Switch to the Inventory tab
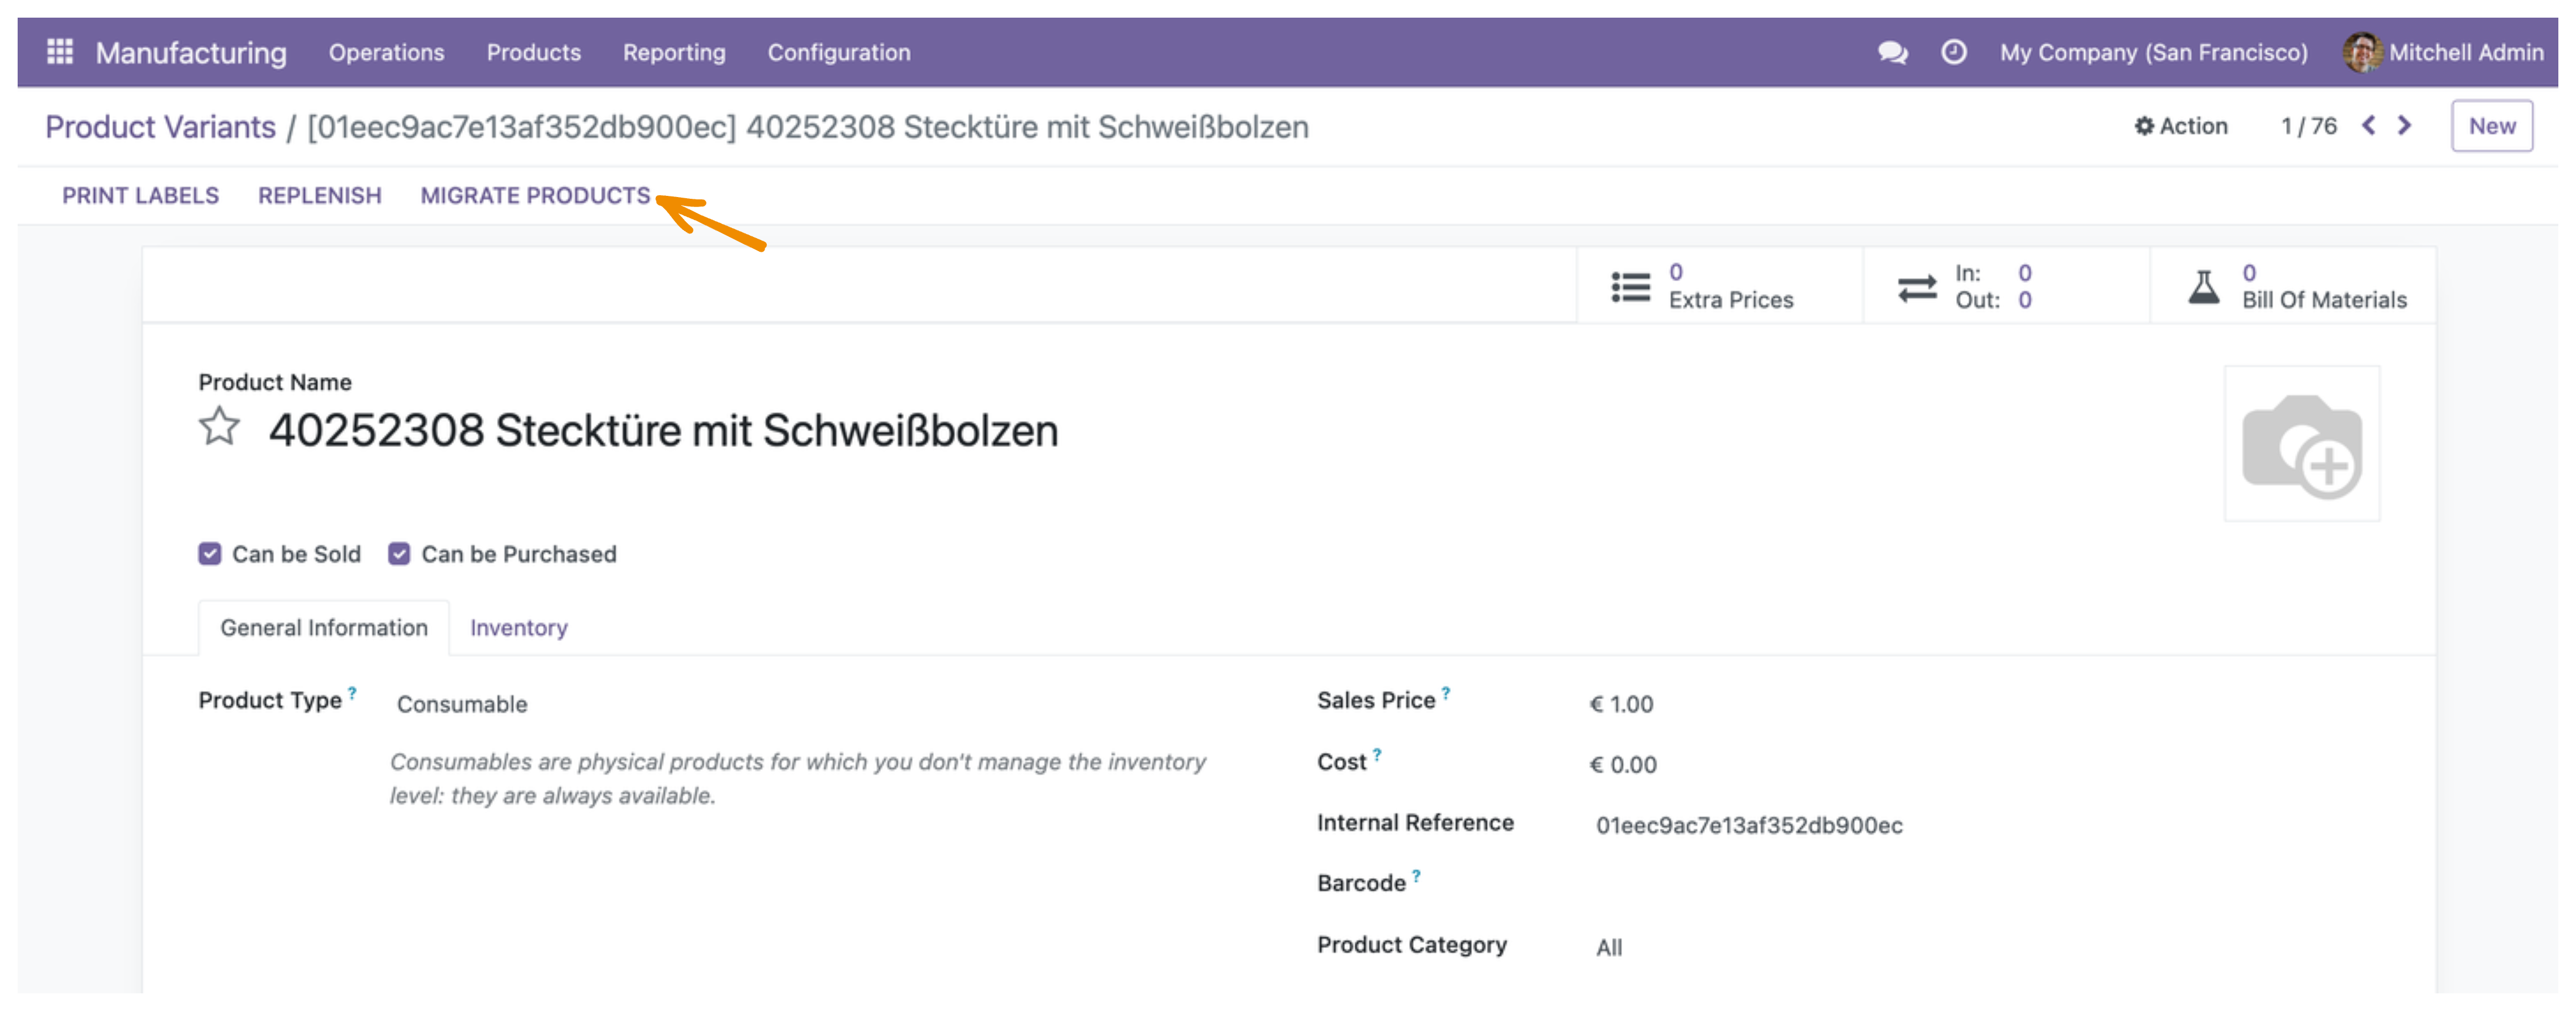Viewport: 2576px width, 1011px height. coord(518,628)
